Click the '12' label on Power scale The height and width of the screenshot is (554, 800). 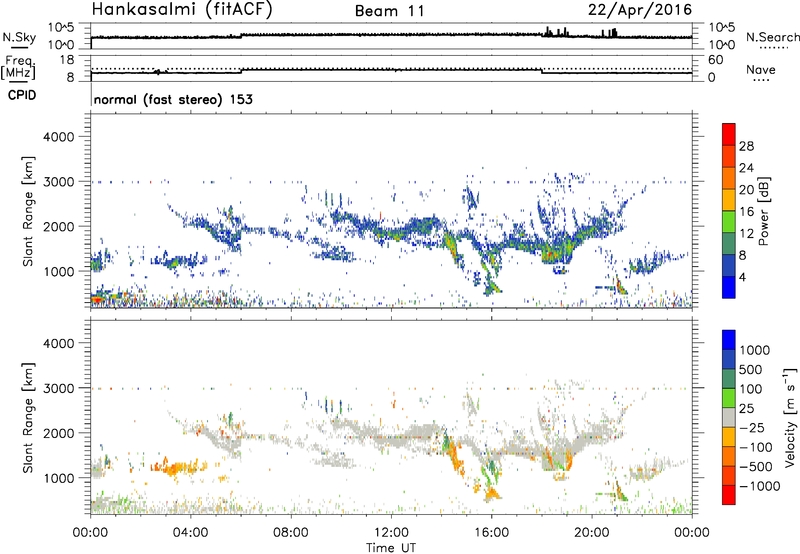tap(746, 234)
